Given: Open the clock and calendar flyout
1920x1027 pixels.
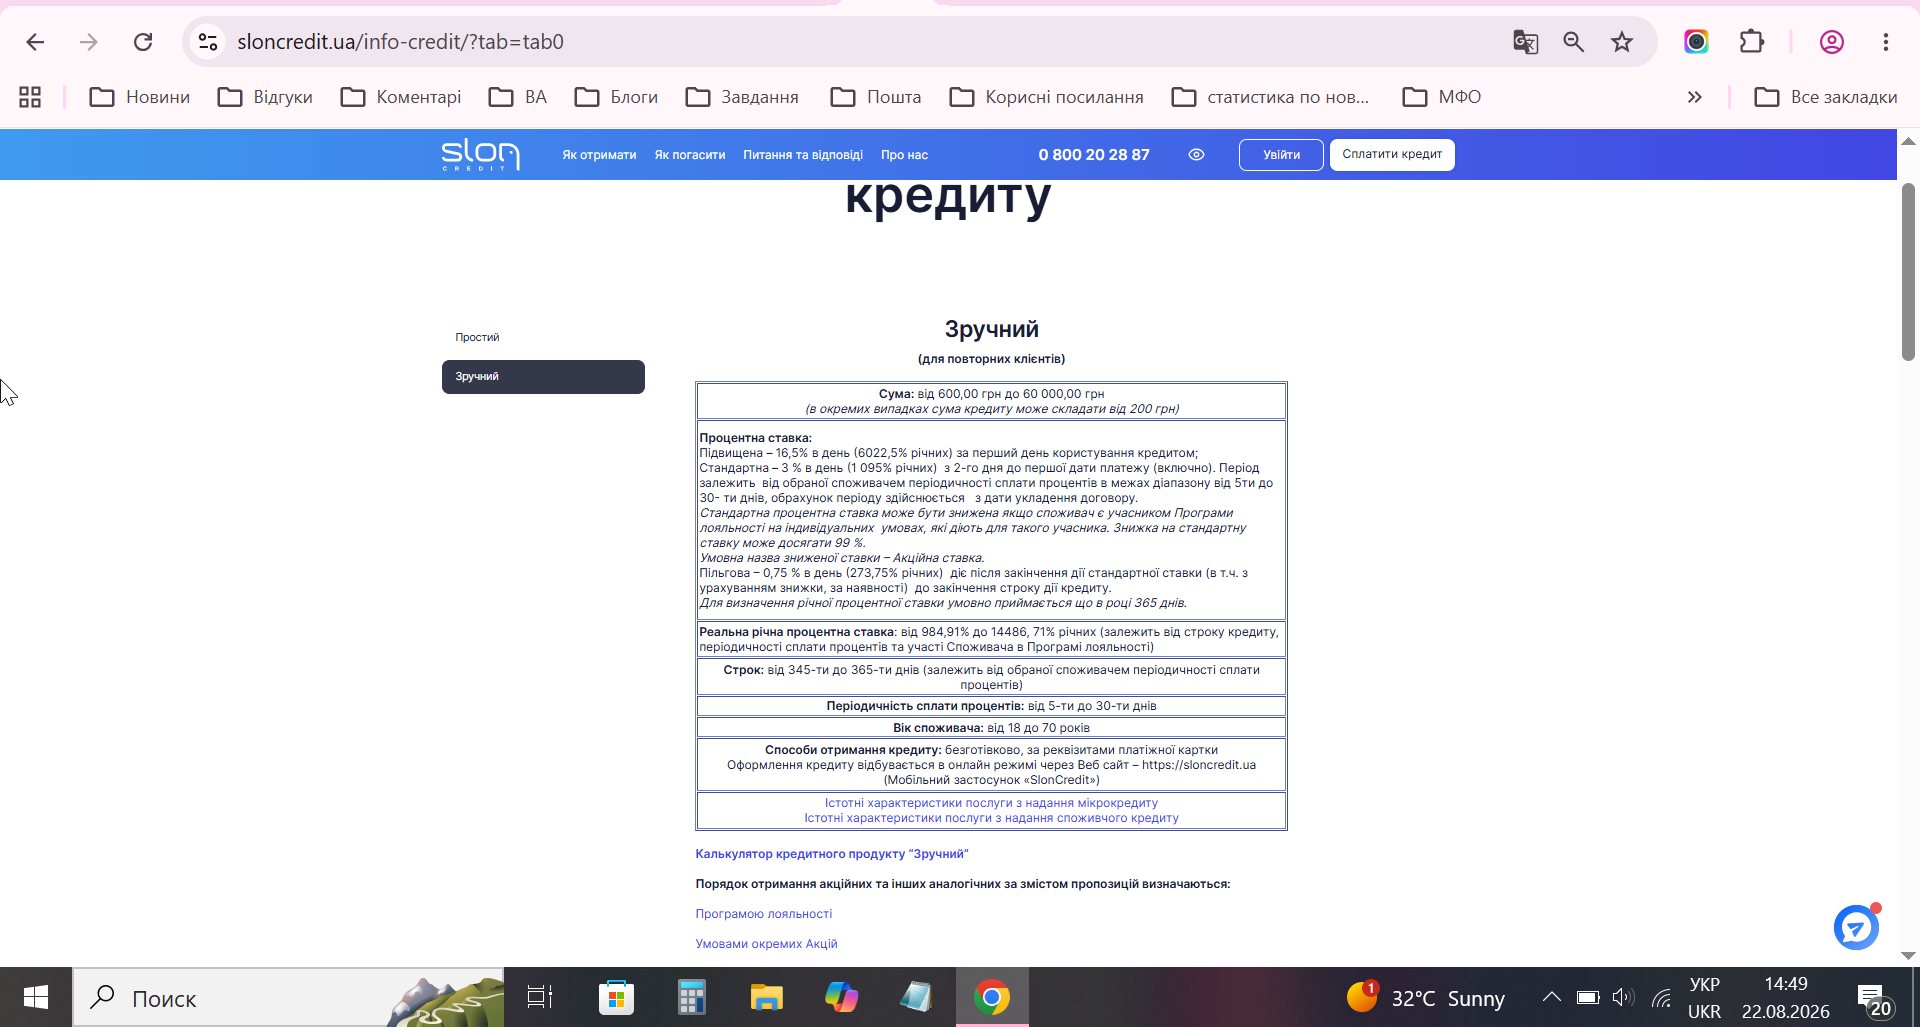Looking at the screenshot, I should (x=1786, y=997).
